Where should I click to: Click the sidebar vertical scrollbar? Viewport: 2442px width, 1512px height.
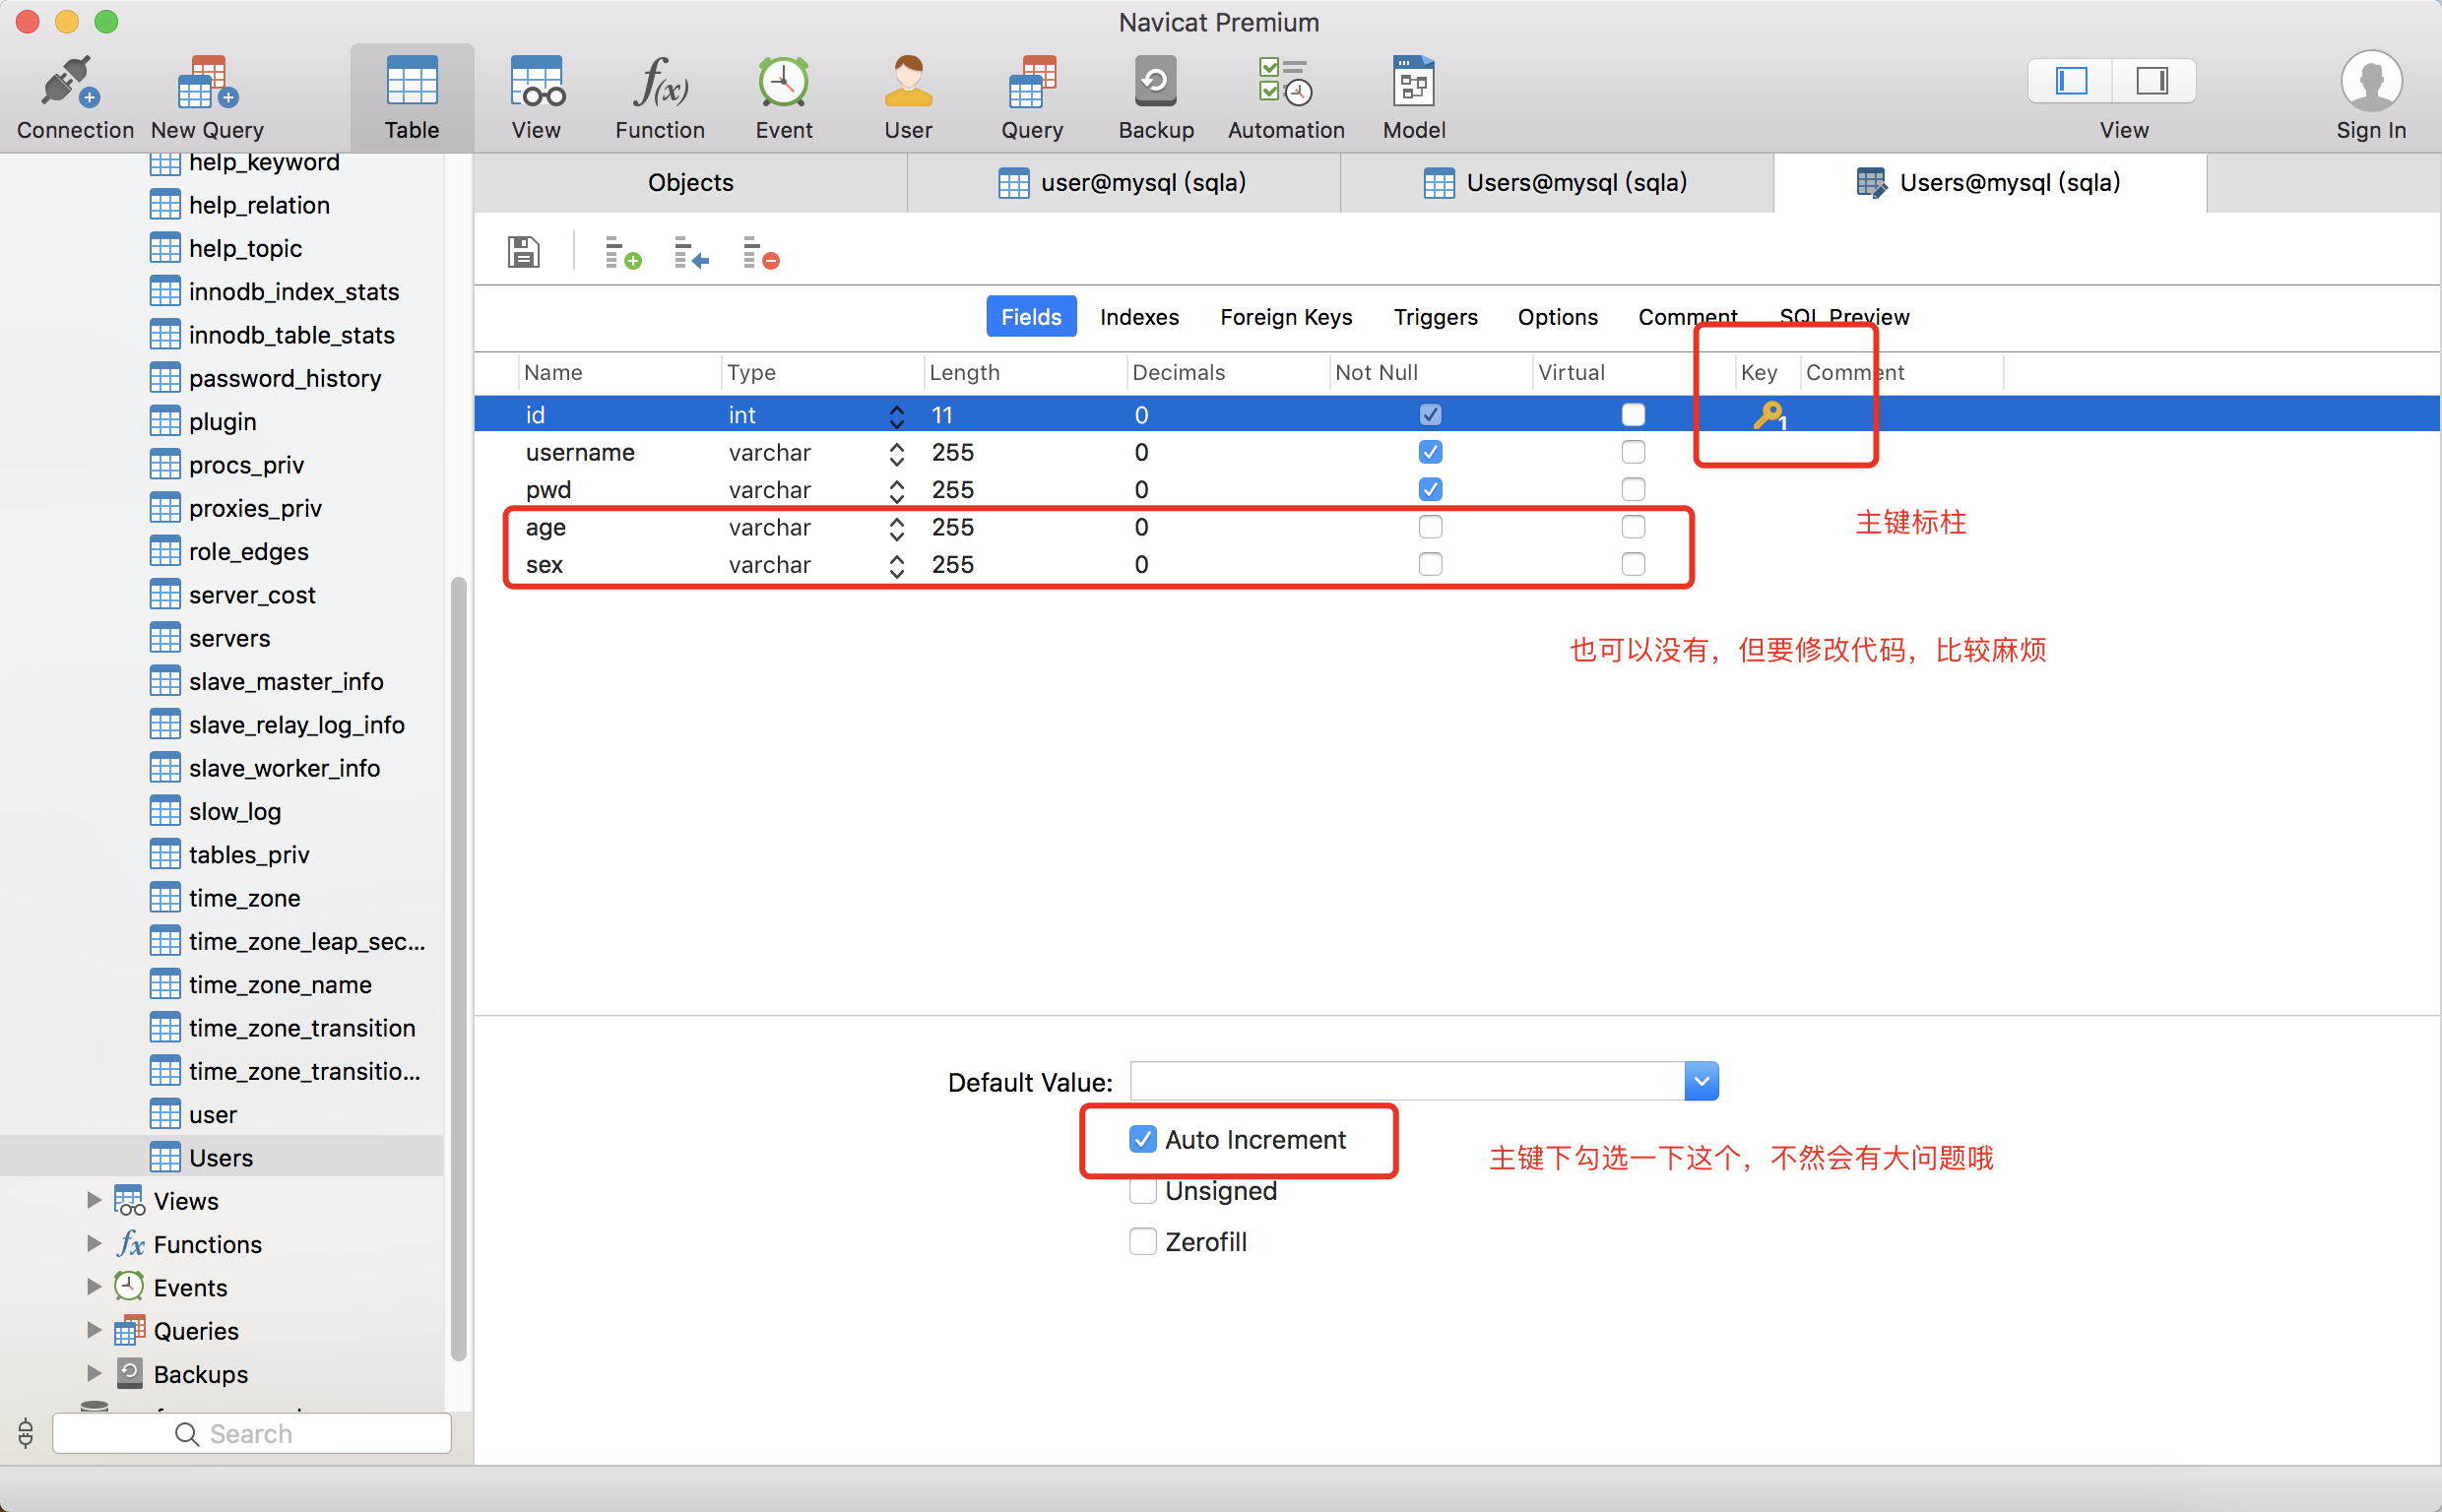point(459,968)
